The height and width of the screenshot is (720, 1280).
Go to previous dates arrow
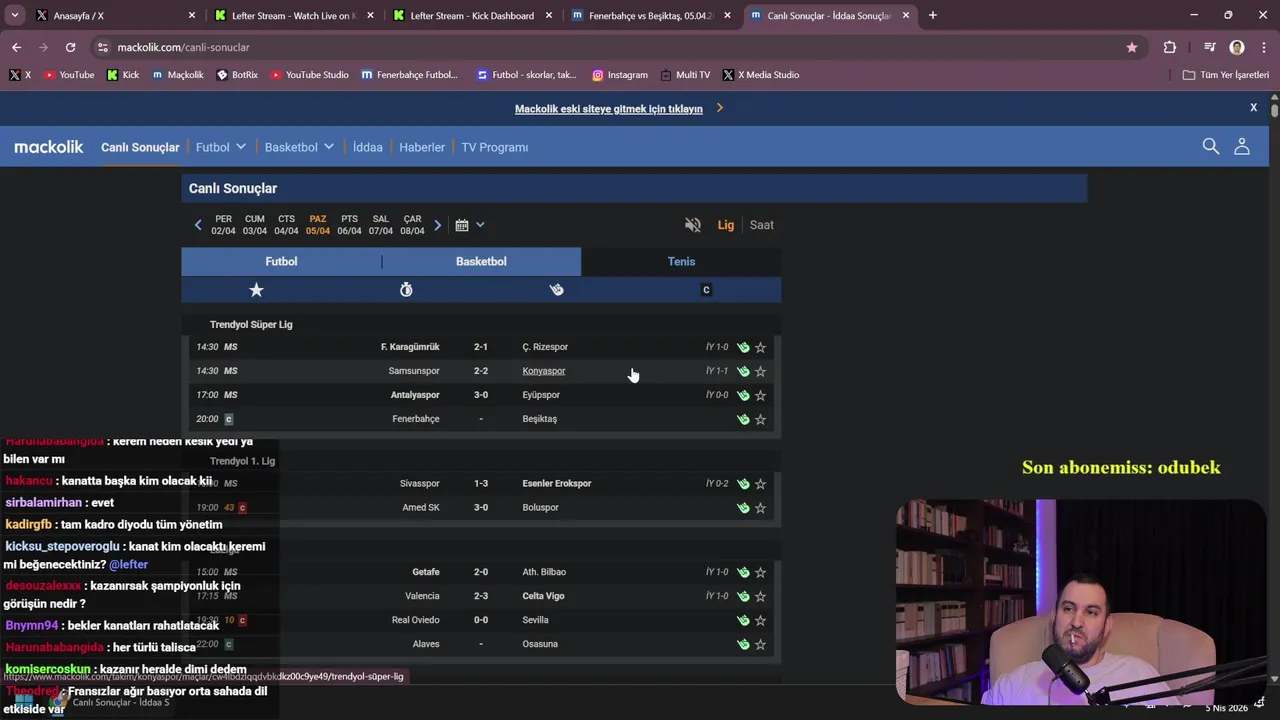[x=198, y=225]
